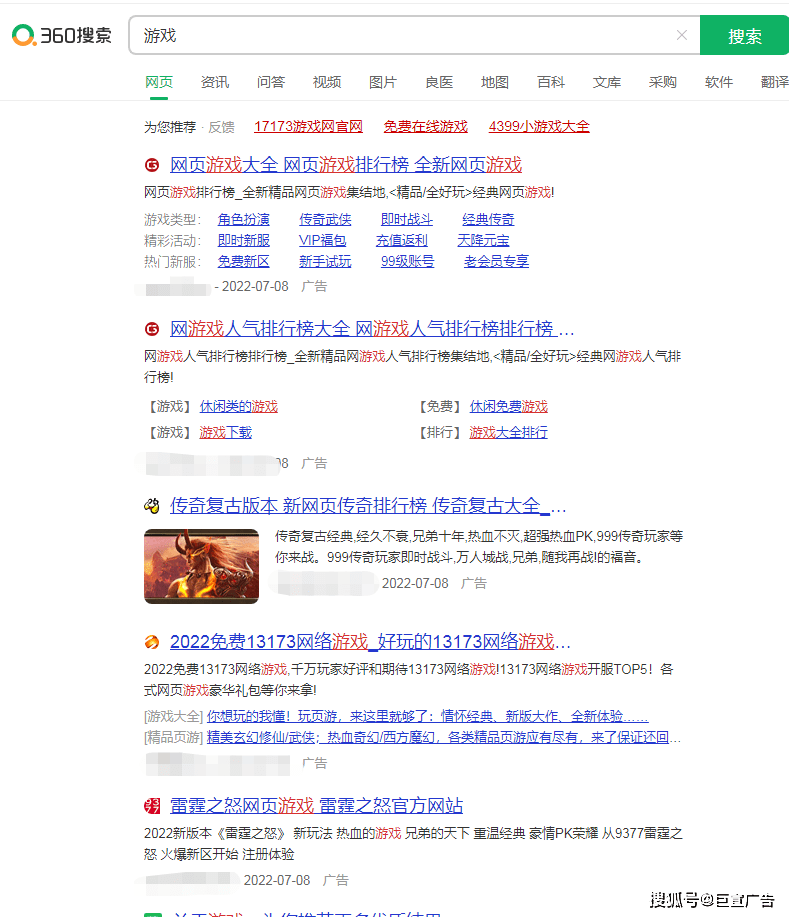Click the 反馈 link
This screenshot has height=917, width=789.
pos(222,127)
